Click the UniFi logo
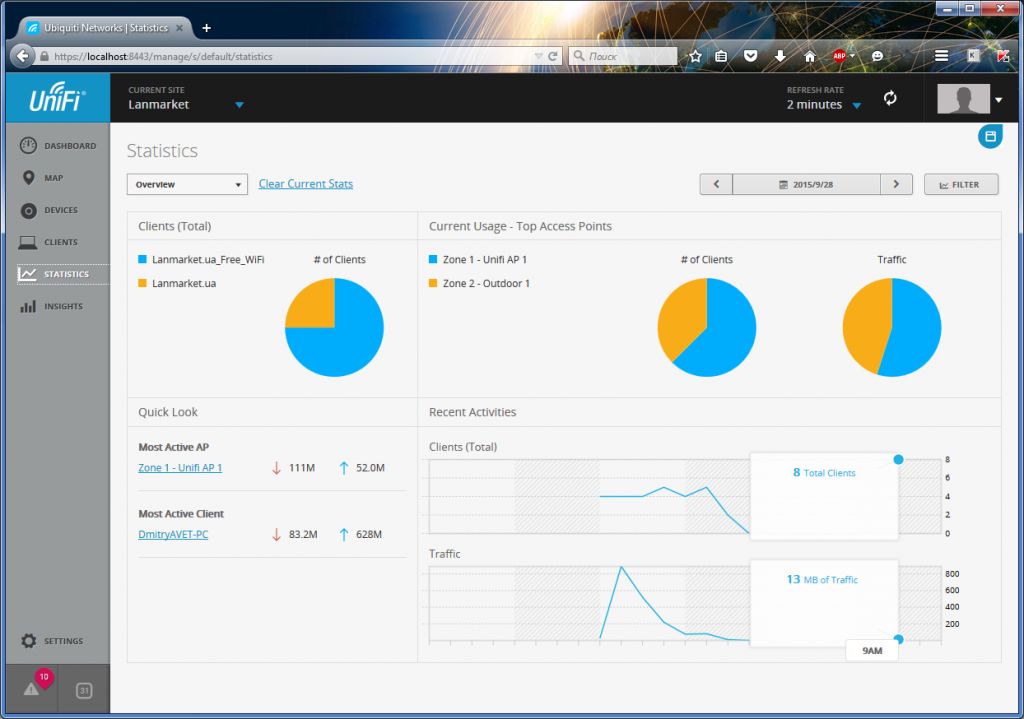1024x719 pixels. click(57, 99)
